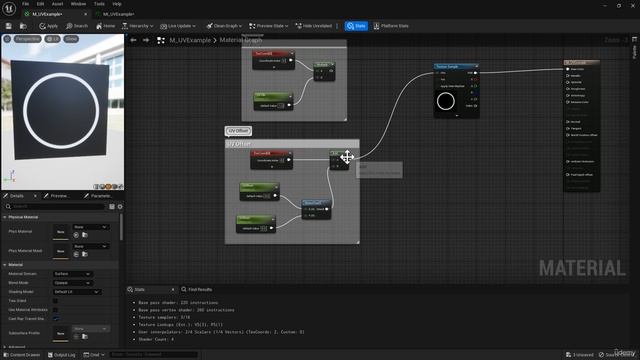640x360 pixels.
Task: Open the Blend Mode dropdown
Action: point(72,283)
